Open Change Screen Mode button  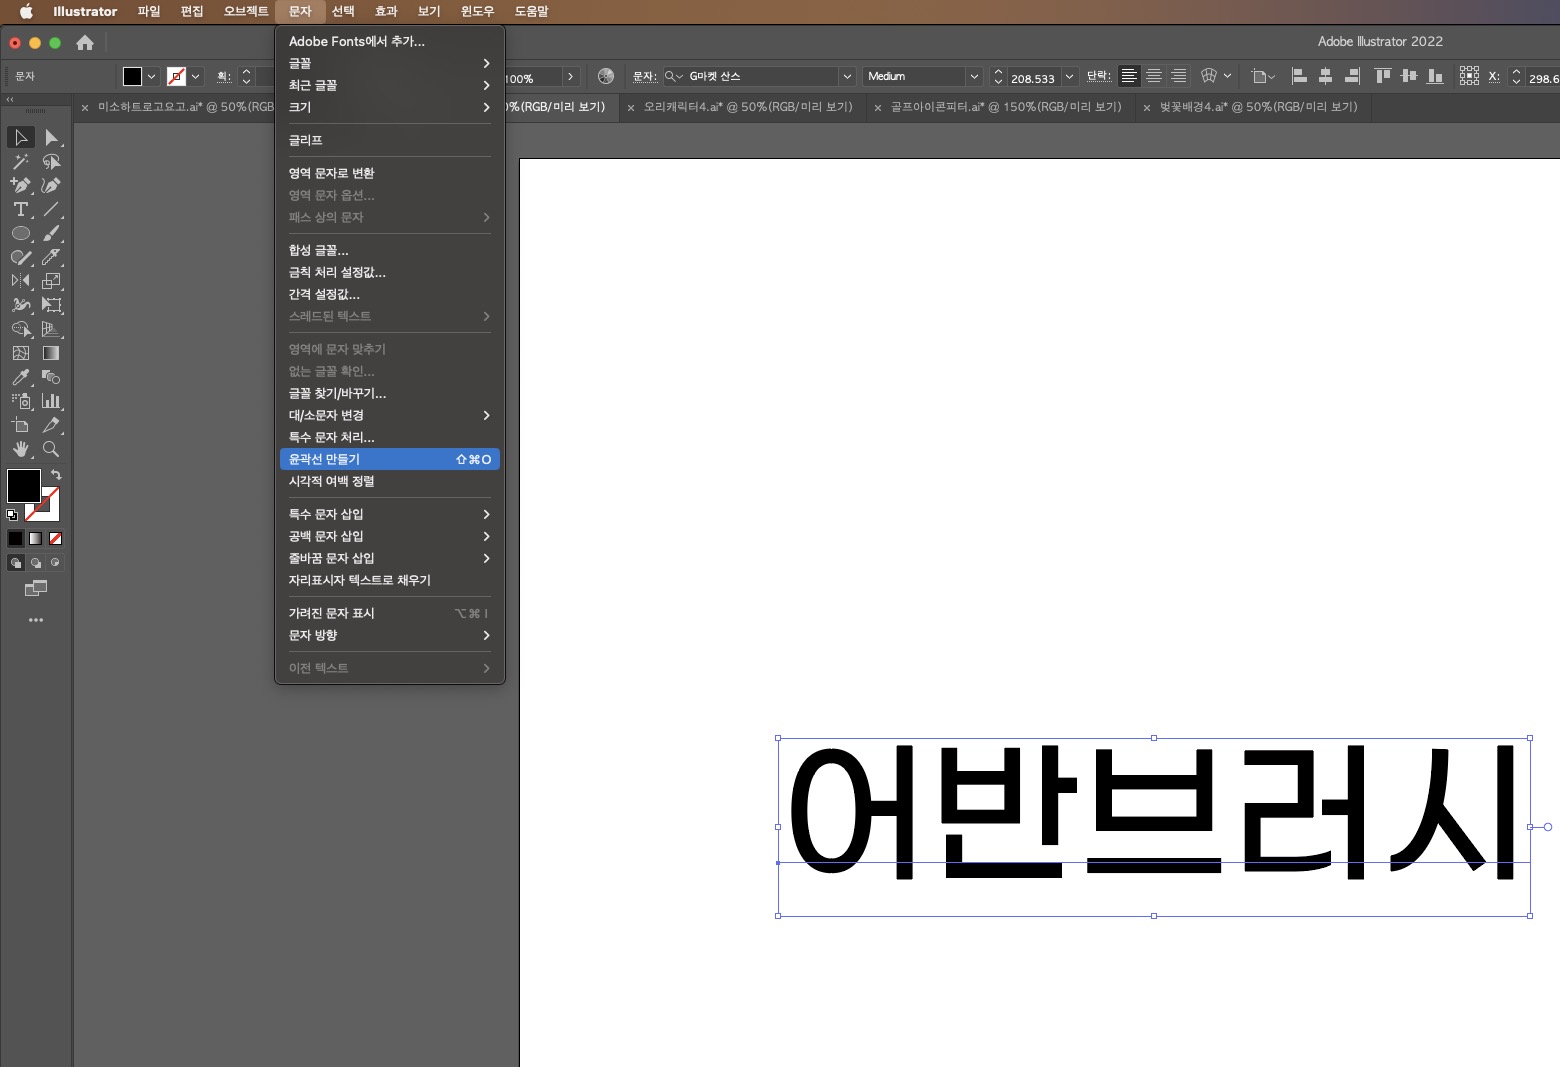tap(36, 589)
